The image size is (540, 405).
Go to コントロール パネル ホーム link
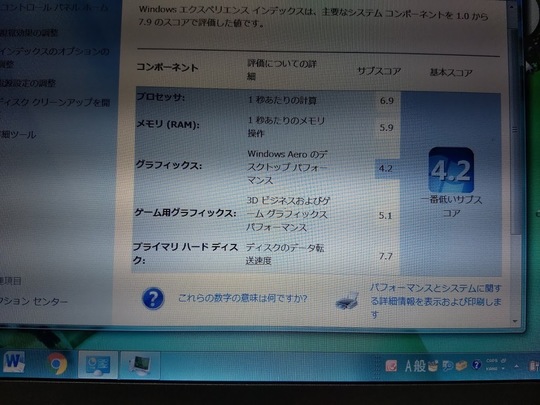pos(54,7)
